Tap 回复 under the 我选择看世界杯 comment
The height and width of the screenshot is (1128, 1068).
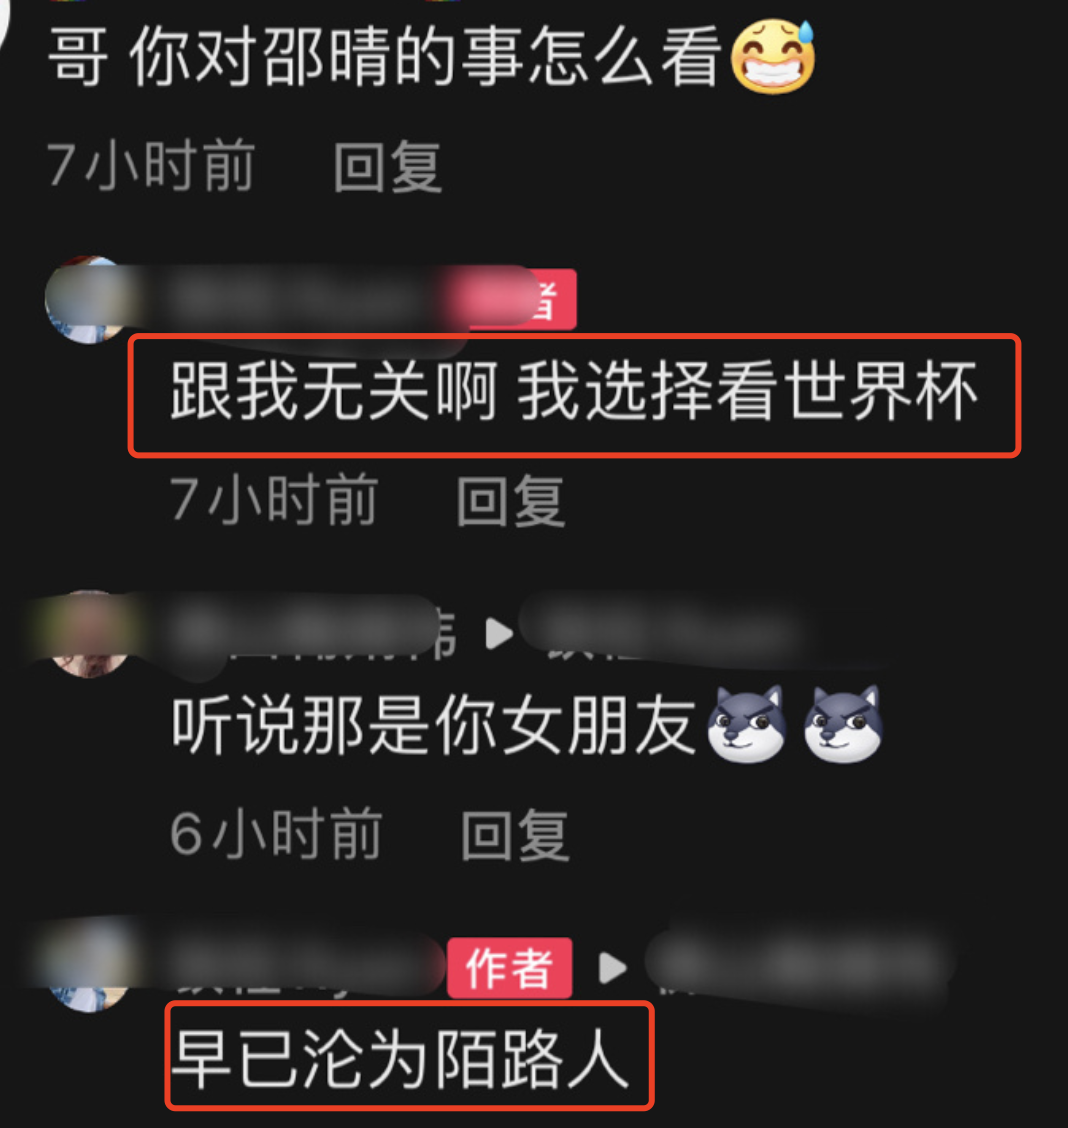(x=511, y=501)
